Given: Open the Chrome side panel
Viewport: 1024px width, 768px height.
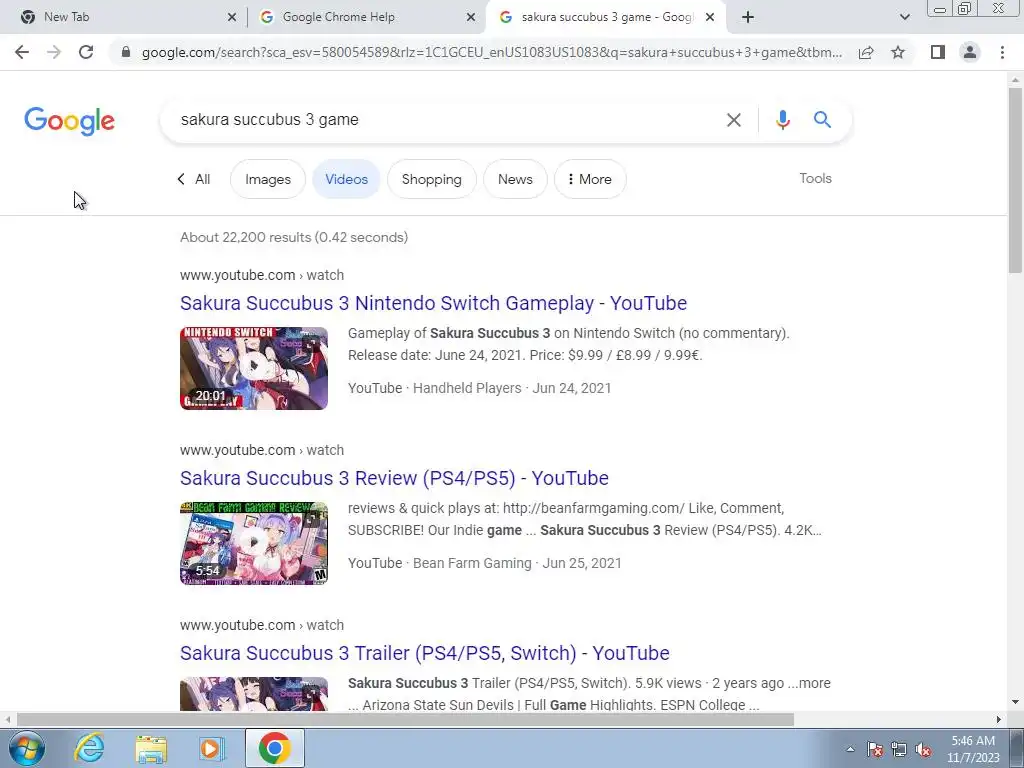Looking at the screenshot, I should [938, 52].
